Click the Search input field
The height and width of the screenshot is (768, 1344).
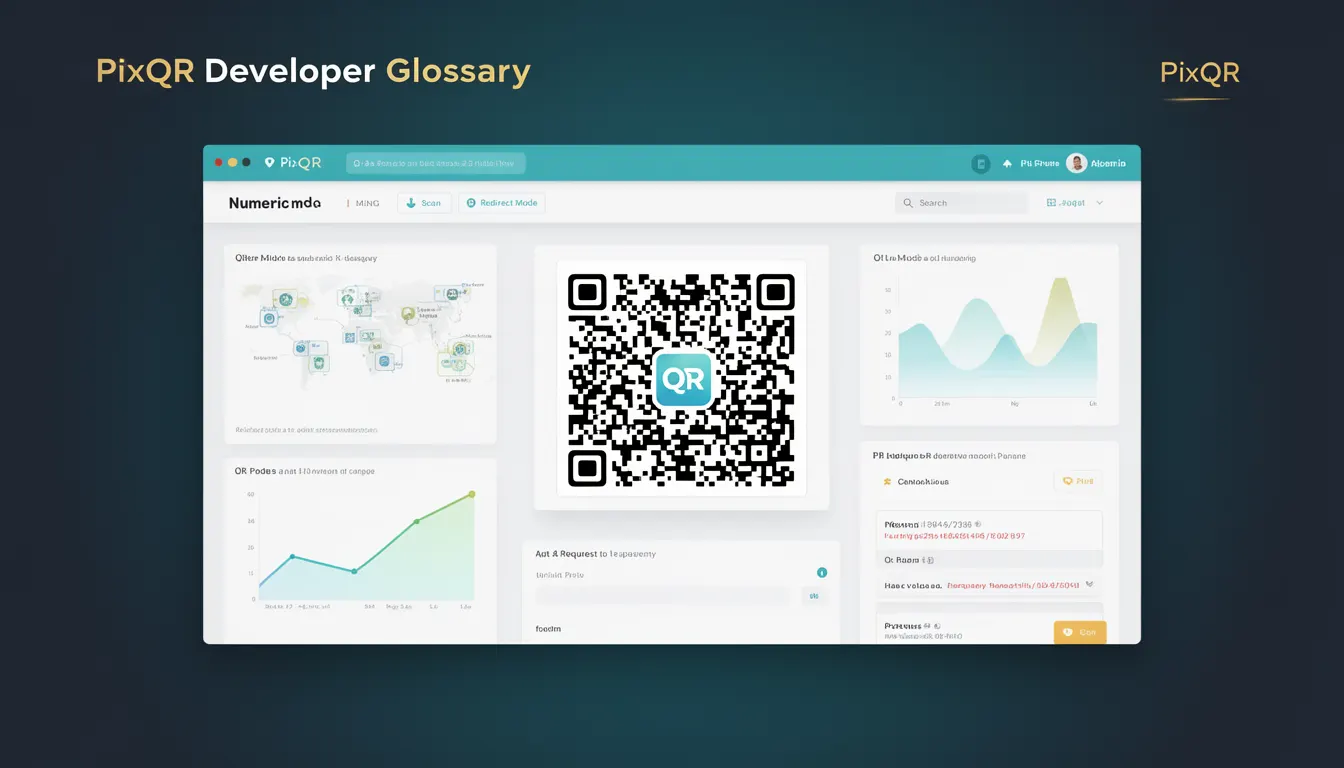click(x=961, y=203)
